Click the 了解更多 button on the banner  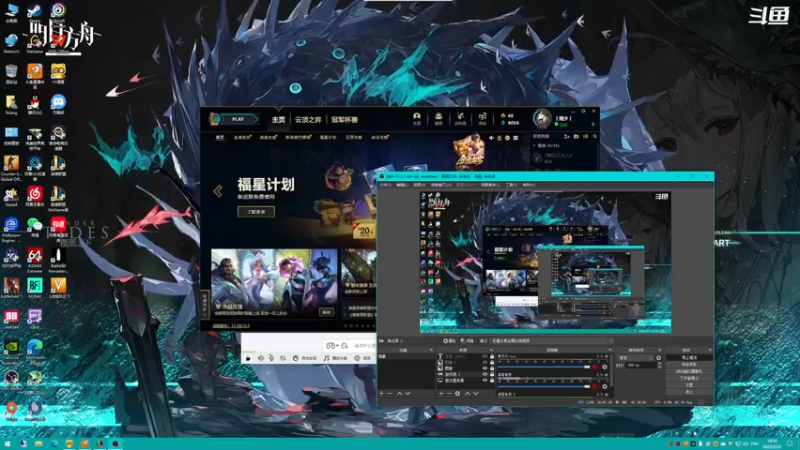coord(256,212)
